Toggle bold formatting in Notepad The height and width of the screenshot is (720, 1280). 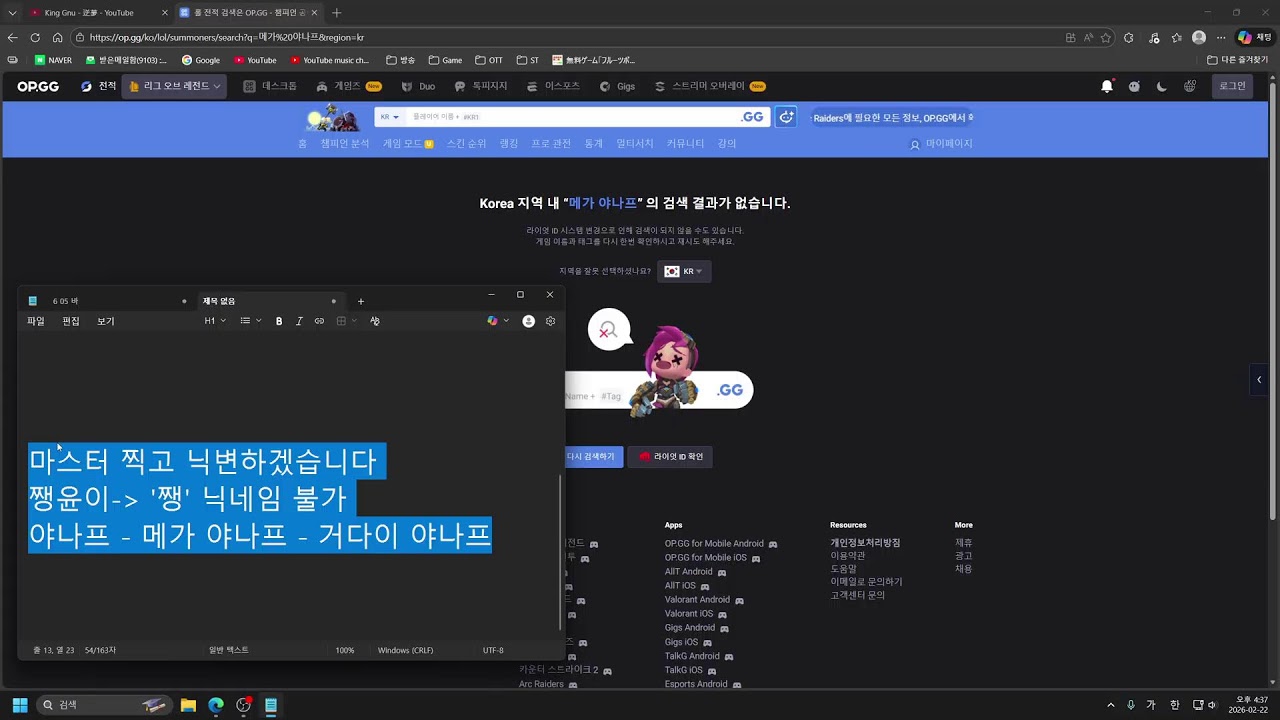(x=279, y=321)
